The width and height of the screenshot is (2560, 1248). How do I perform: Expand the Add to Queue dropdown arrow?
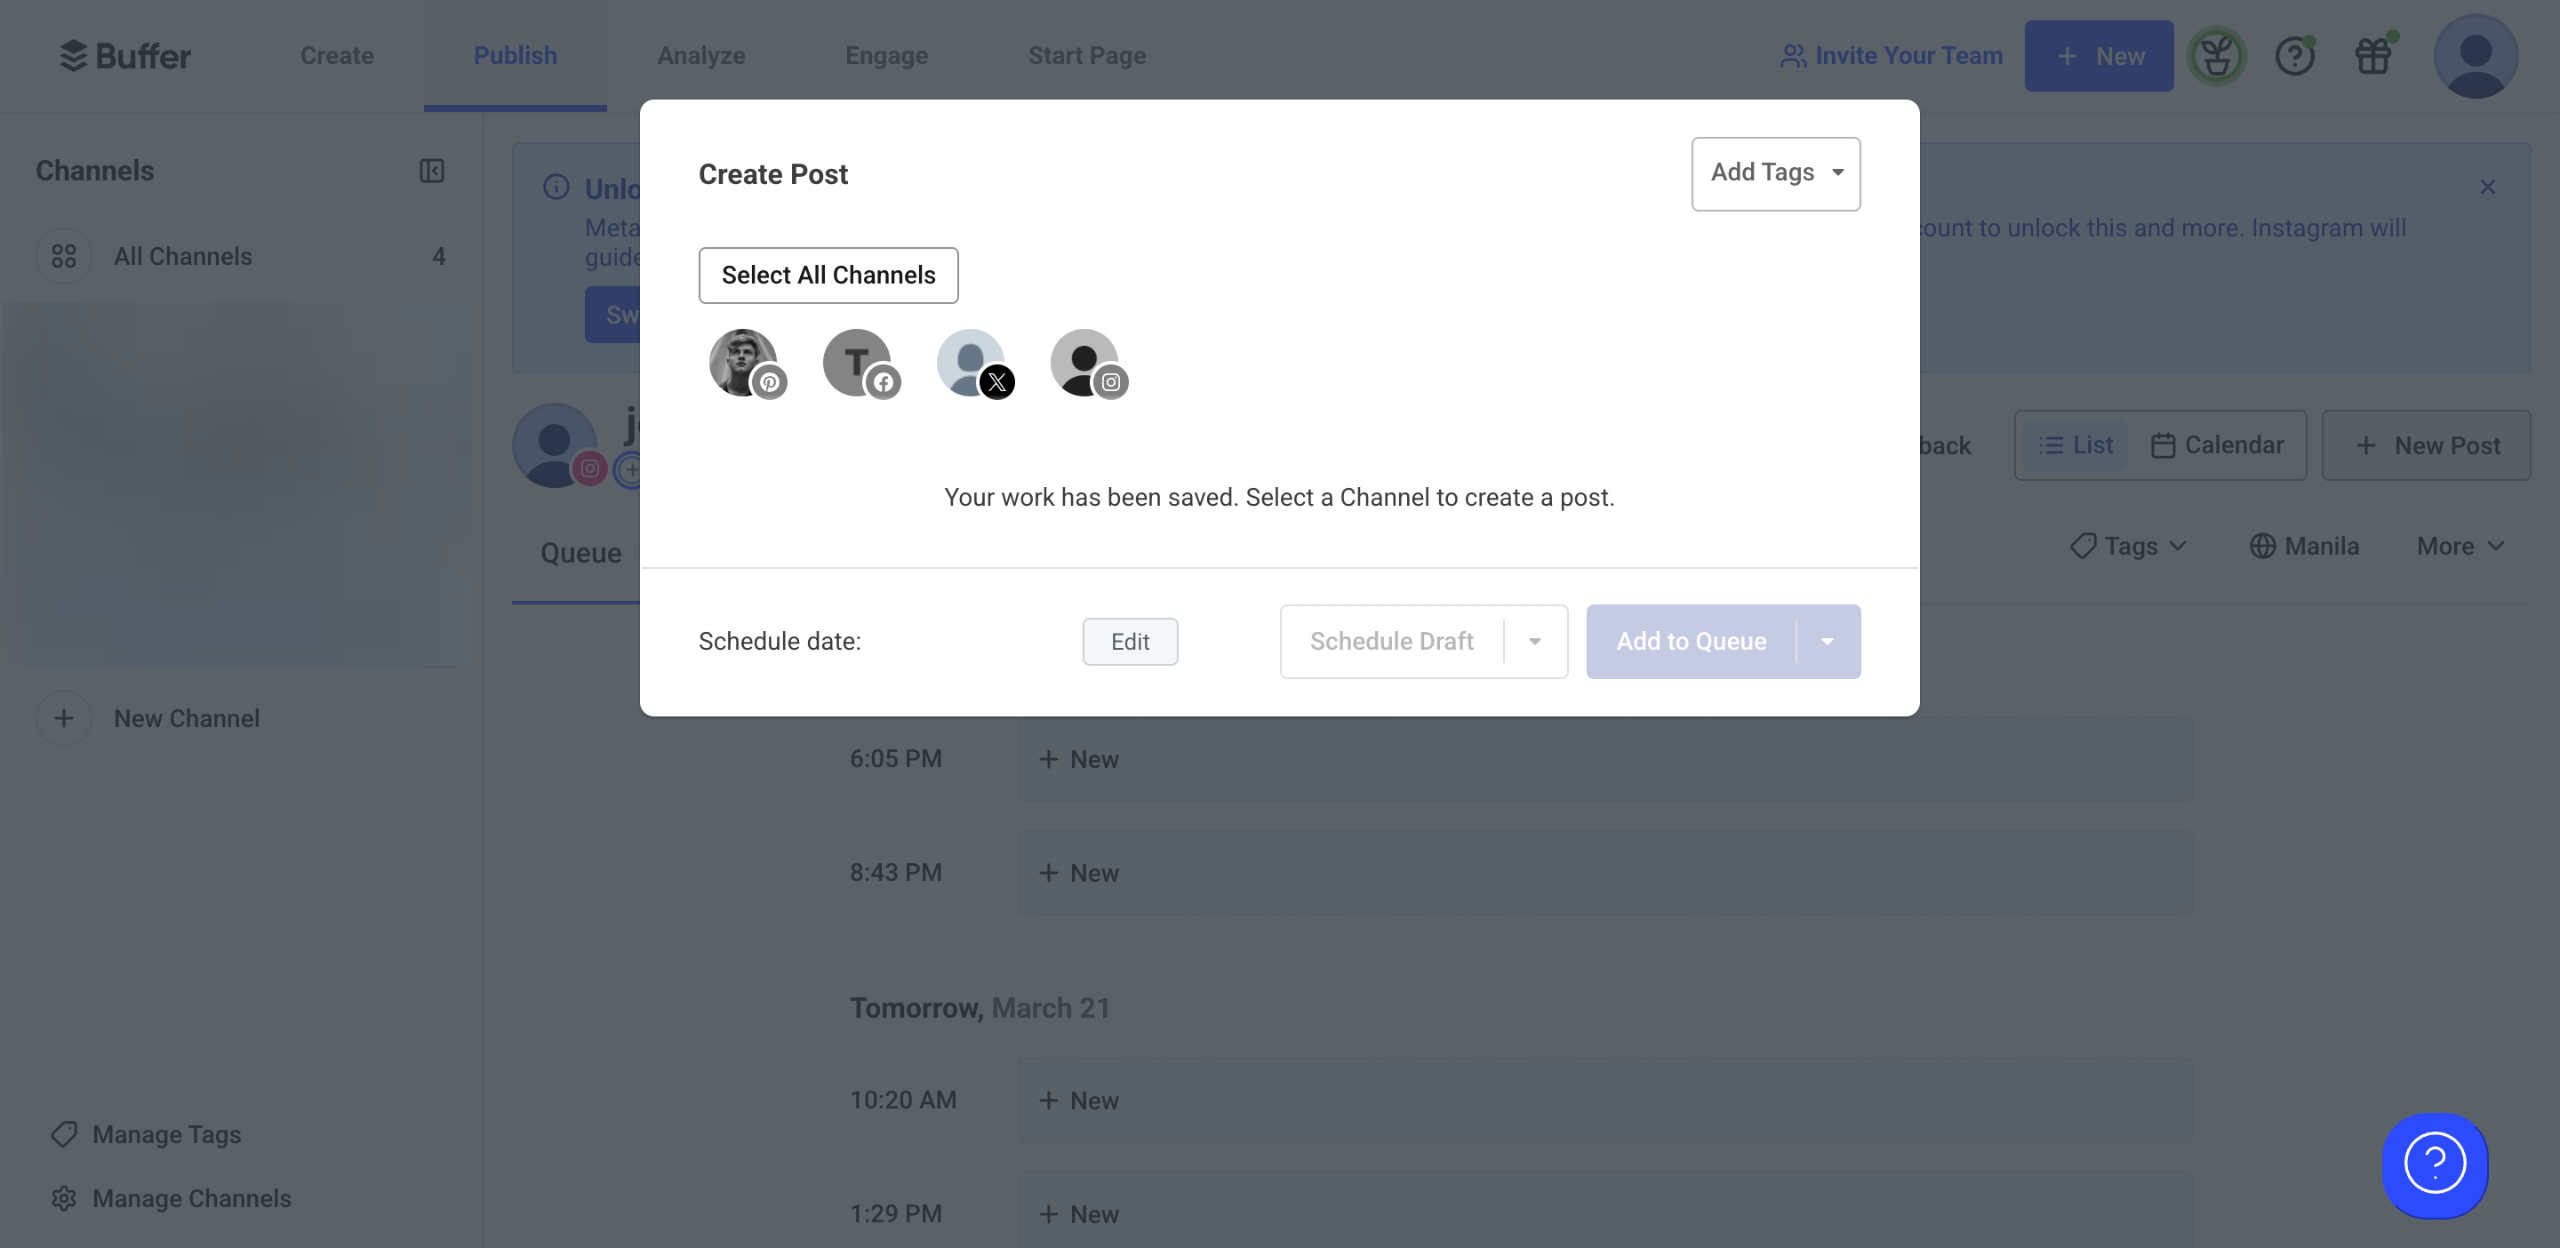point(1827,641)
